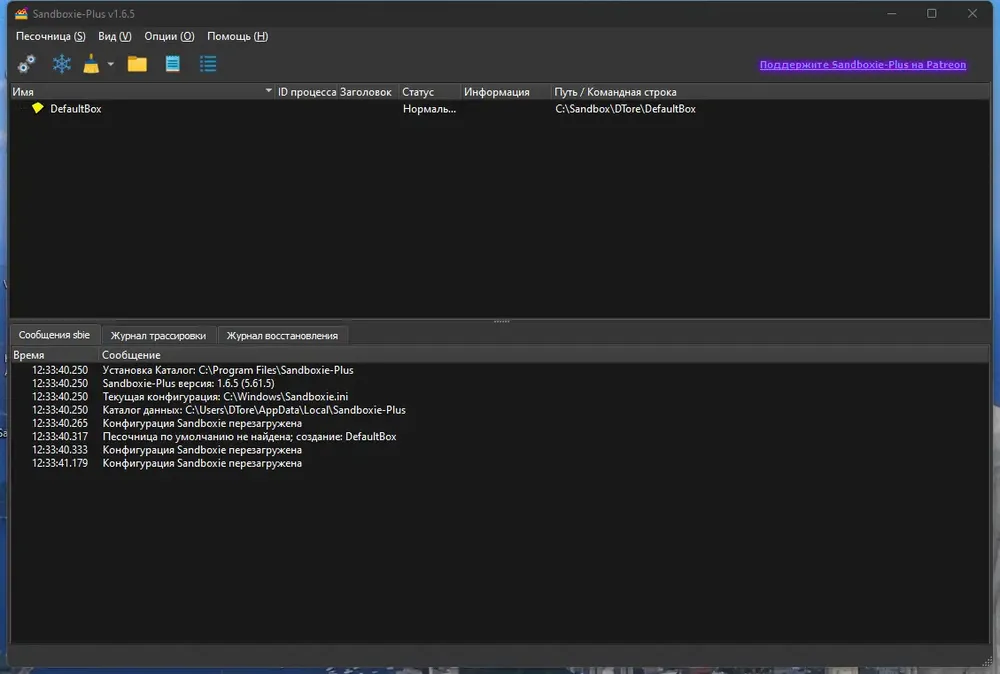
Task: Select message Песочница по умолчанию не найдена
Action: pos(500,437)
